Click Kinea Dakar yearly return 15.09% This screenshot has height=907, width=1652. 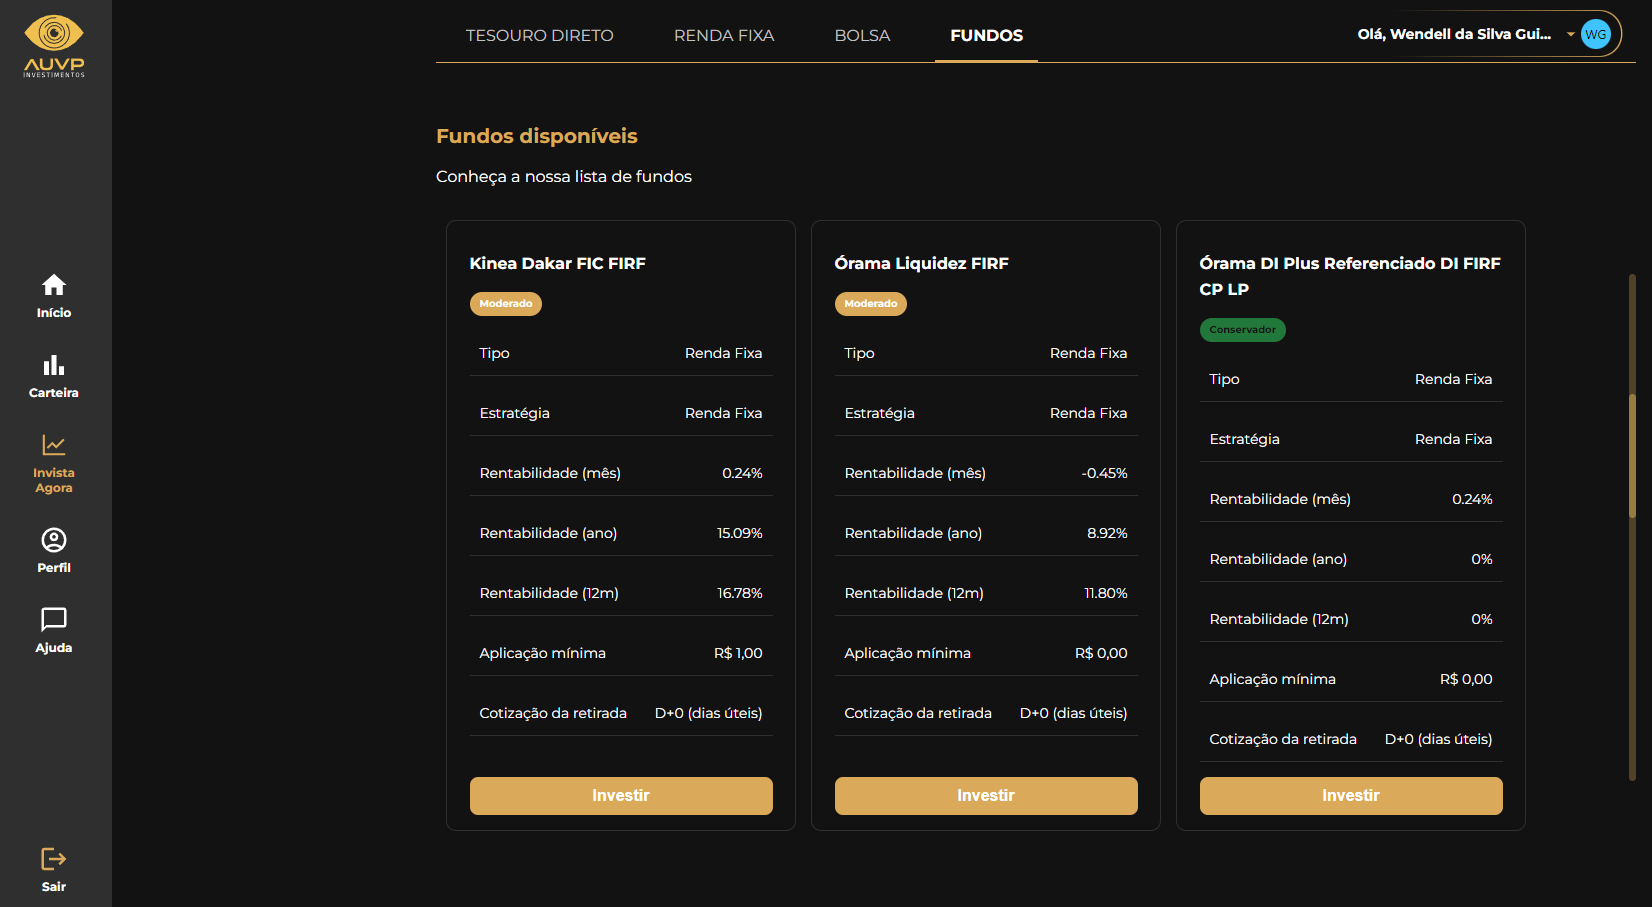coord(740,533)
